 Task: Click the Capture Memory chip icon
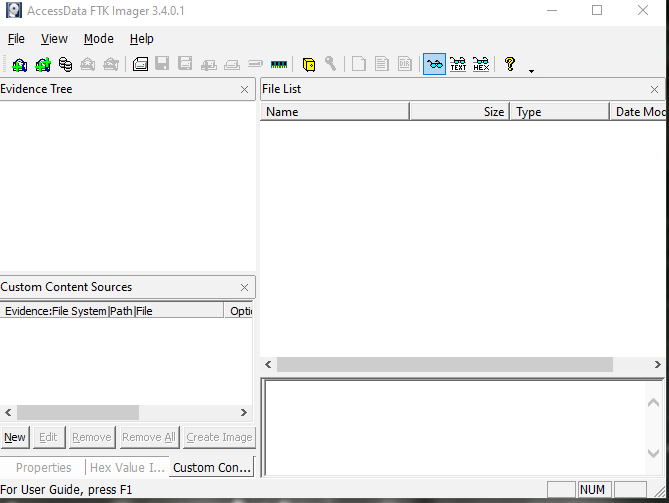279,64
